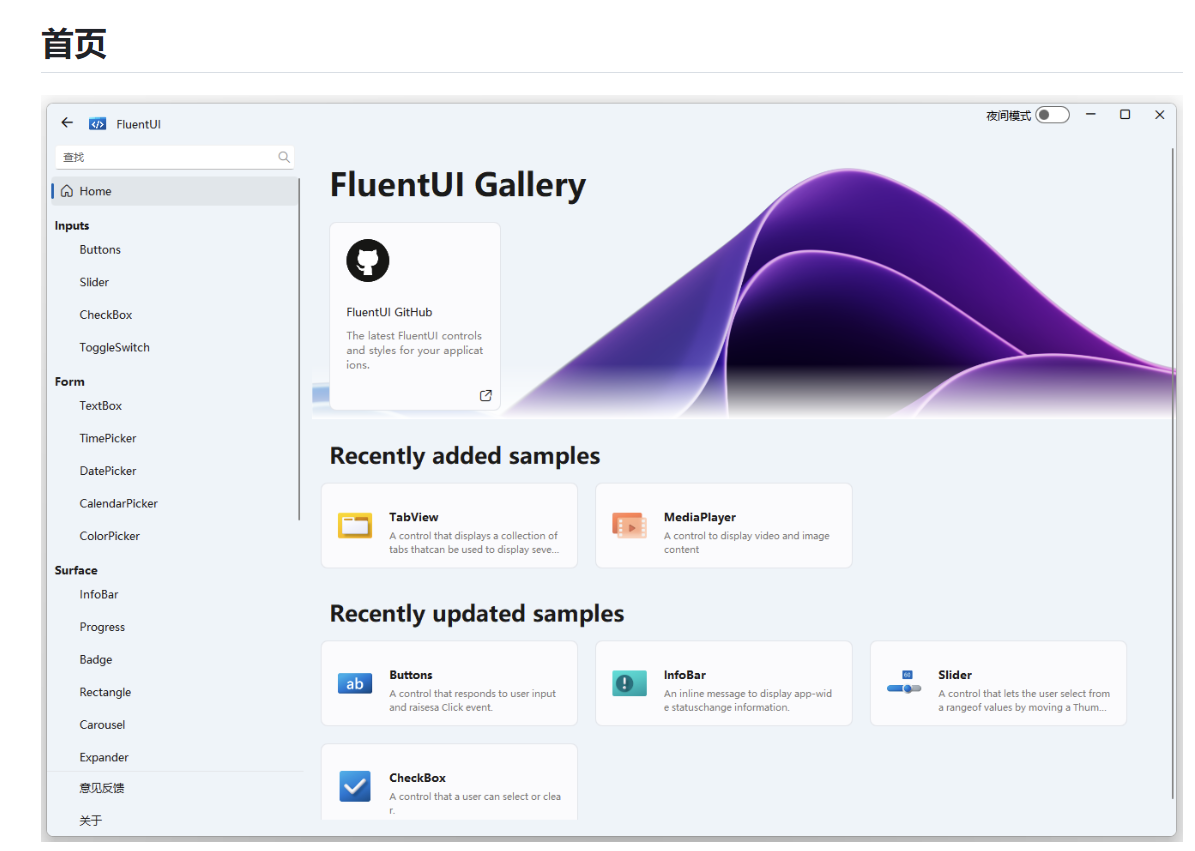Open the 关于 about entry
Image resolution: width=1195 pixels, height=851 pixels.
click(90, 819)
